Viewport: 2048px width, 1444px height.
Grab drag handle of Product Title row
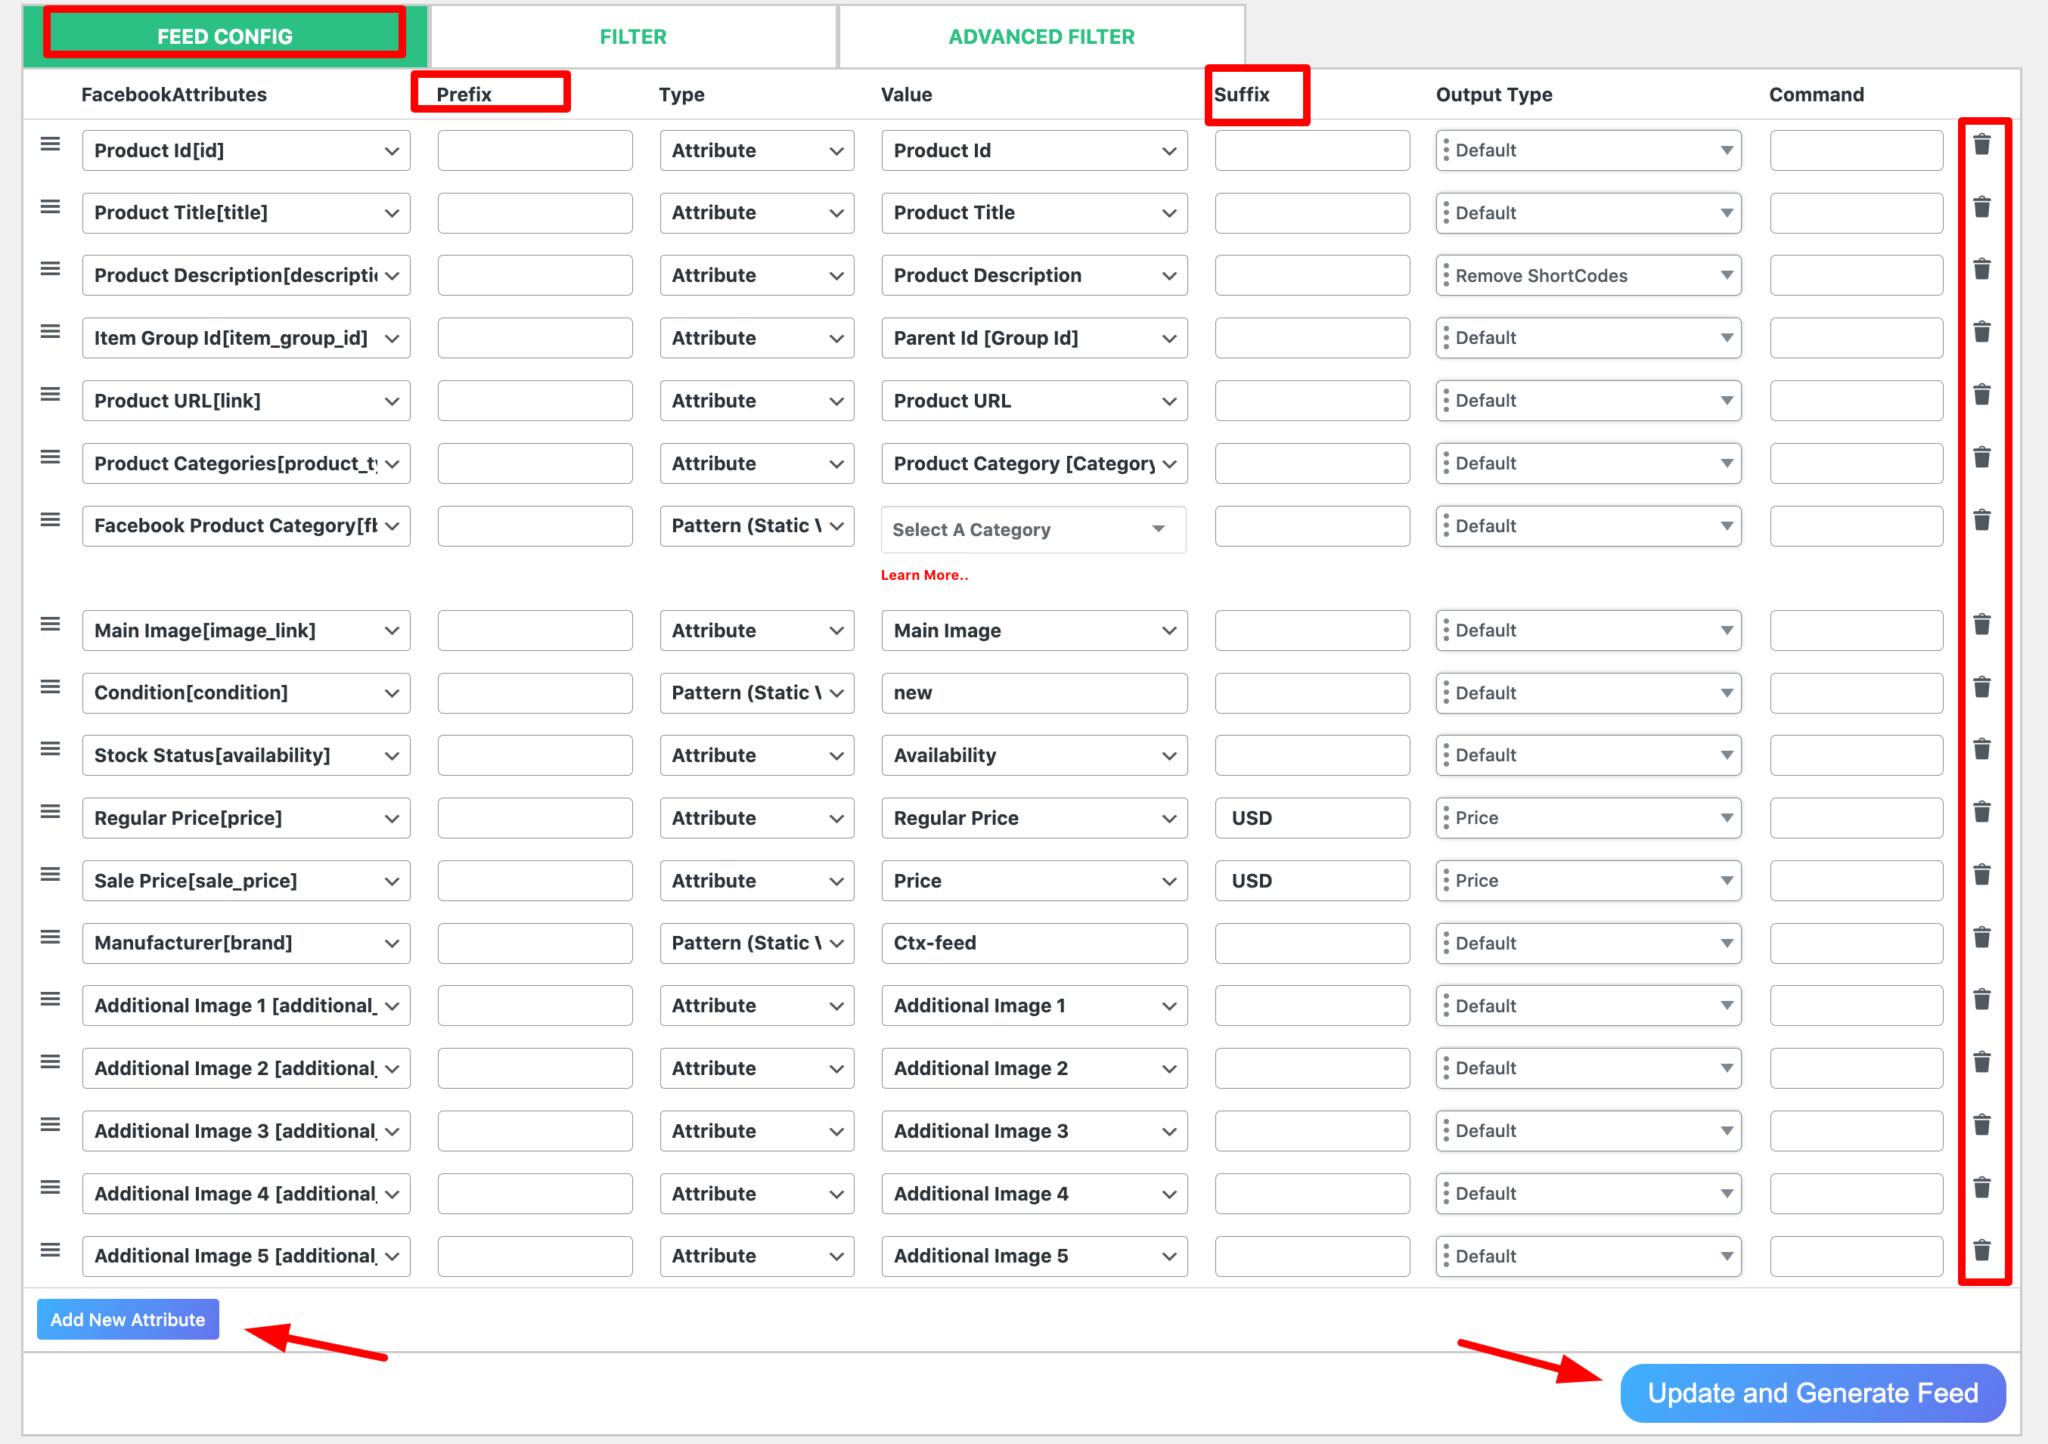(x=50, y=207)
